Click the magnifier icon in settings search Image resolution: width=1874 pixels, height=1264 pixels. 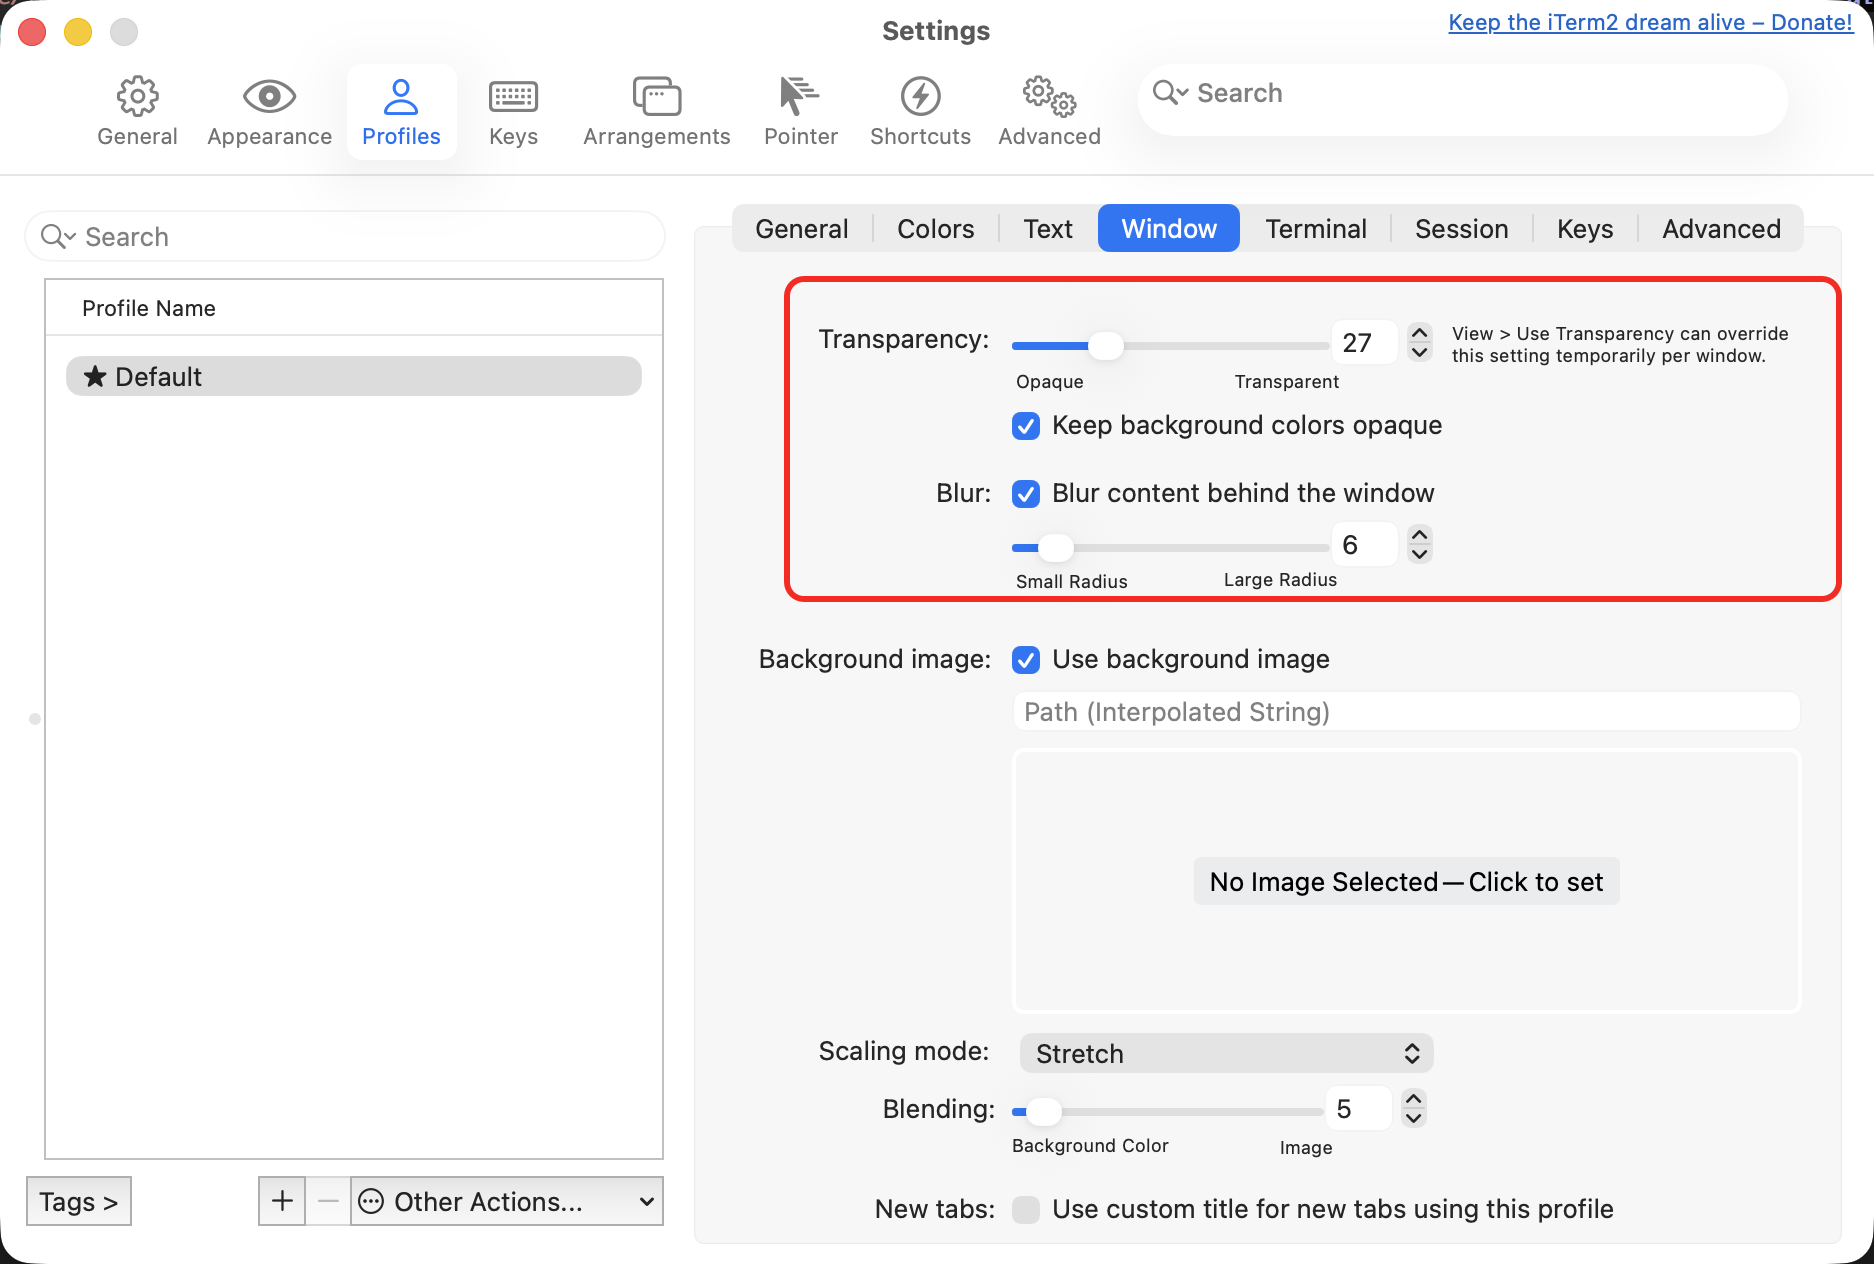click(x=1169, y=93)
